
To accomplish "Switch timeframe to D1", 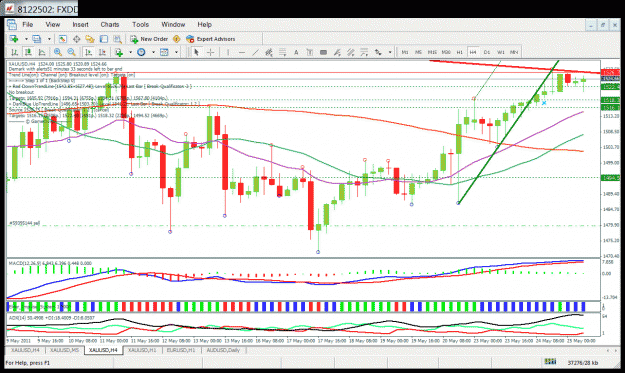I will click(x=487, y=52).
